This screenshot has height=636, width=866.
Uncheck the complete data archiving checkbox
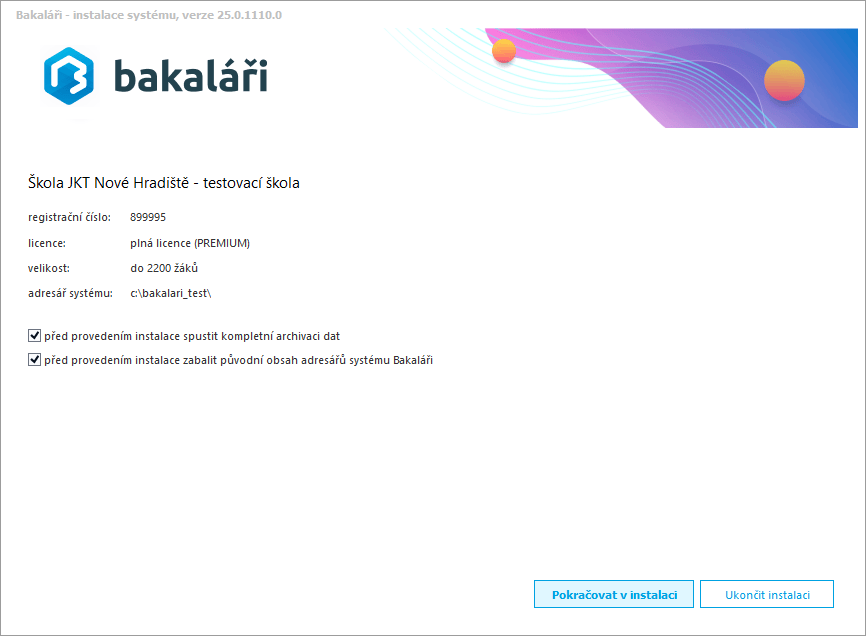[35, 336]
